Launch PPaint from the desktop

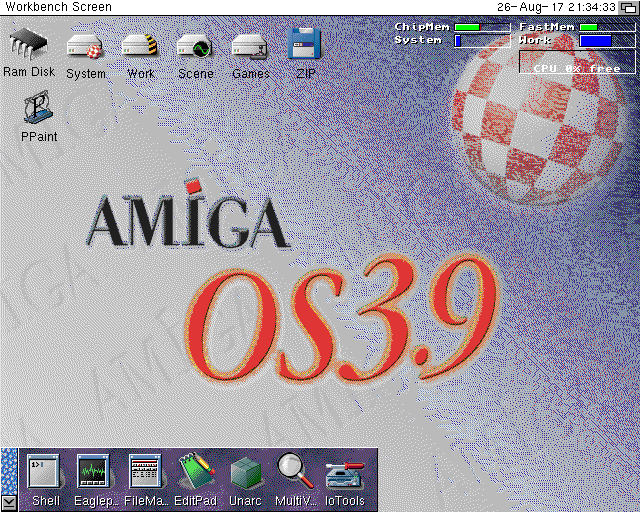pyautogui.click(x=38, y=108)
